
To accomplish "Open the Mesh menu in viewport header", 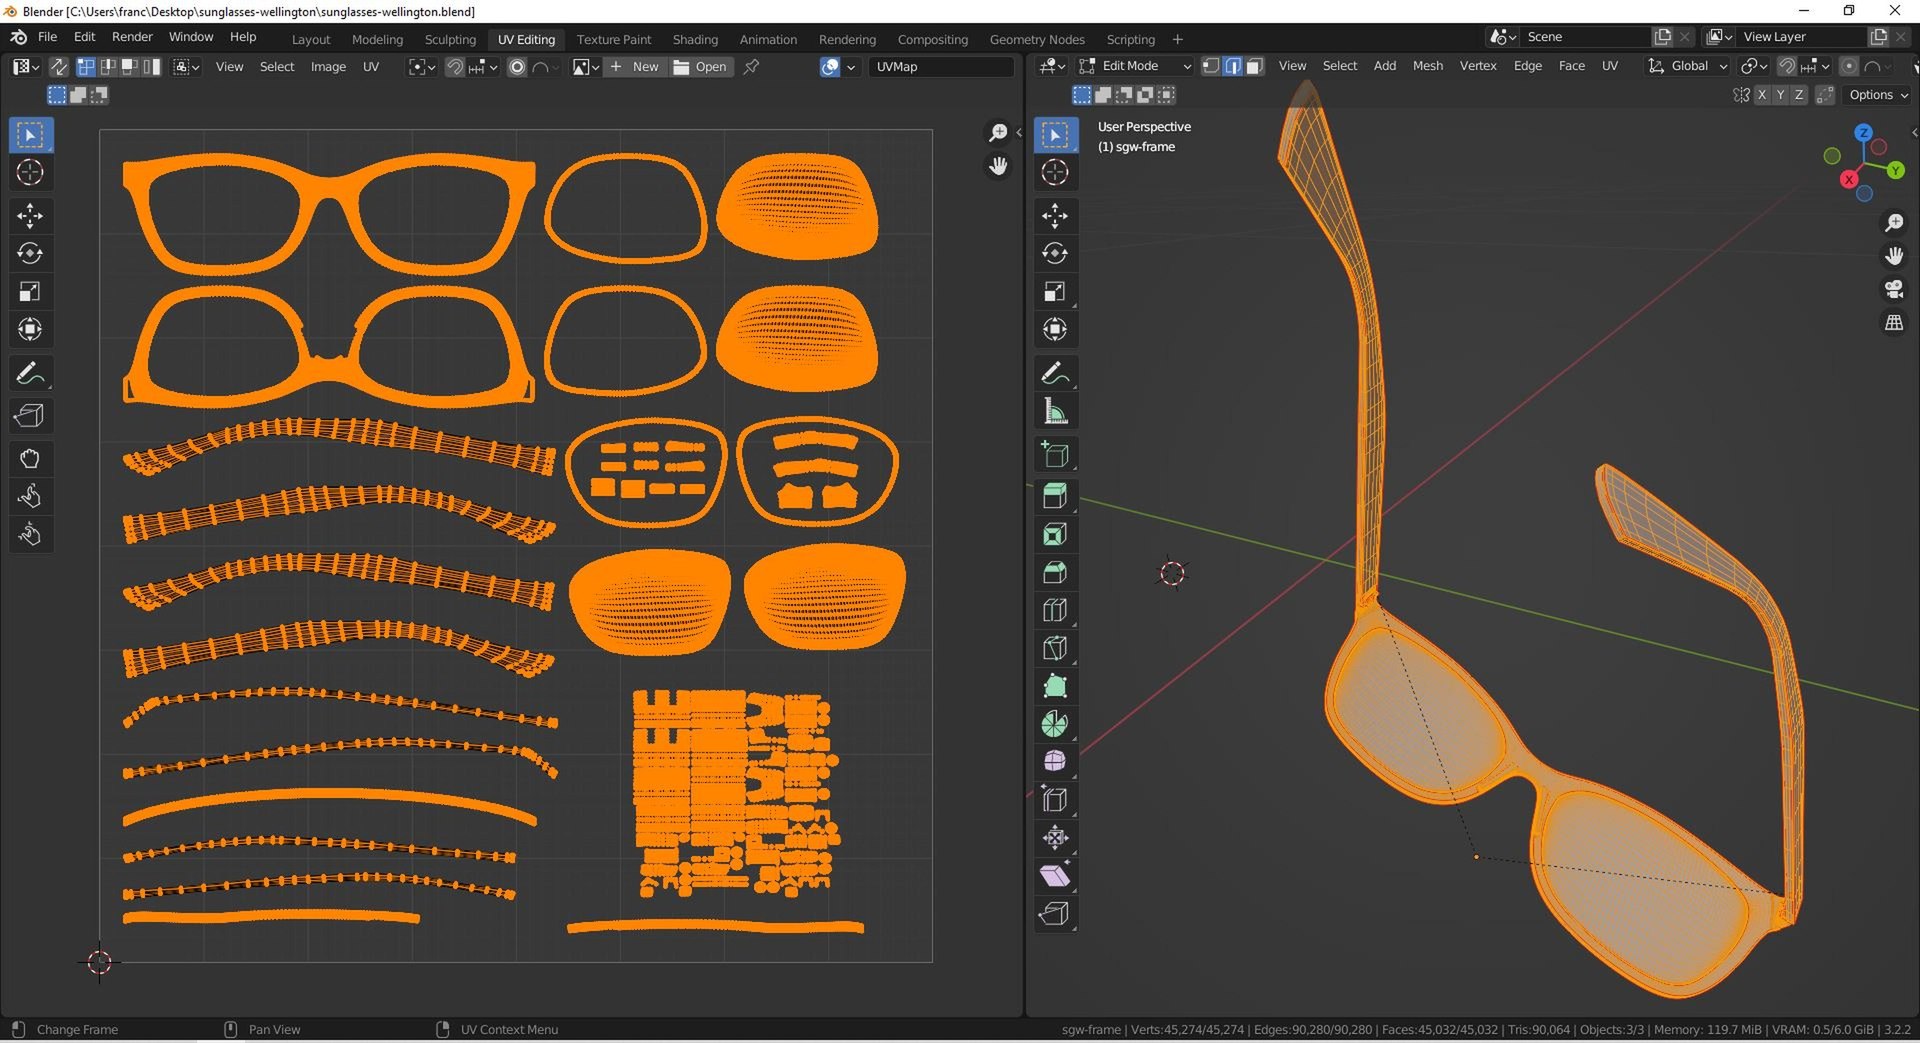I will pyautogui.click(x=1427, y=66).
